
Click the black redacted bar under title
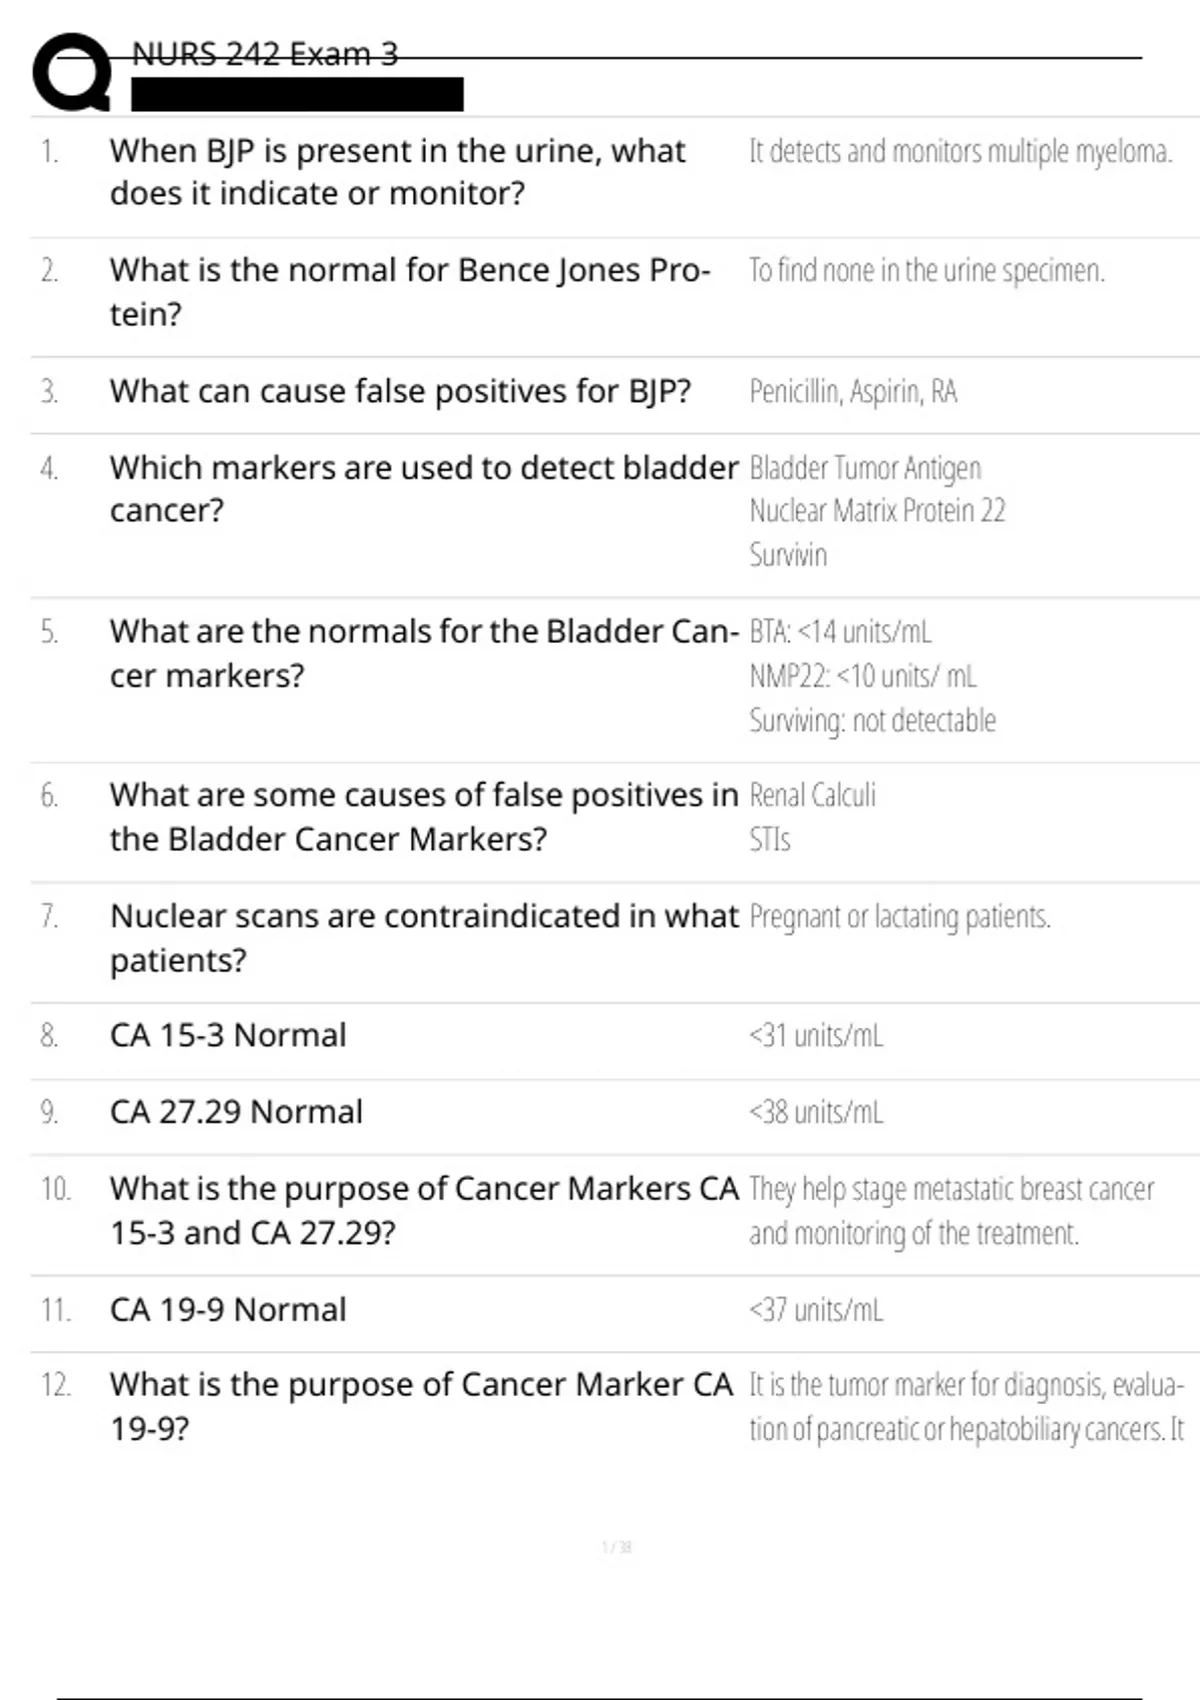click(x=297, y=95)
